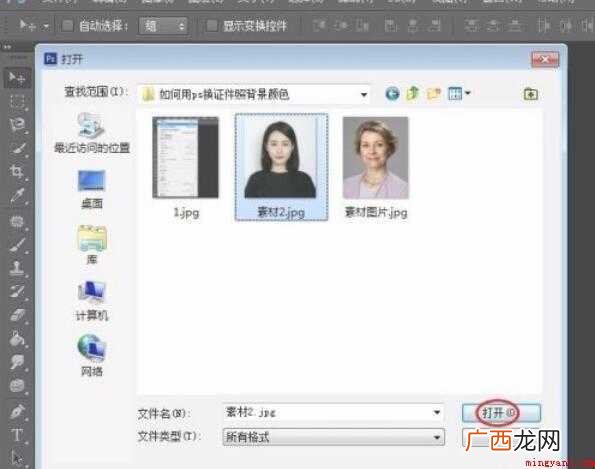
Task: Select the Eraser tool
Action: coord(17,315)
